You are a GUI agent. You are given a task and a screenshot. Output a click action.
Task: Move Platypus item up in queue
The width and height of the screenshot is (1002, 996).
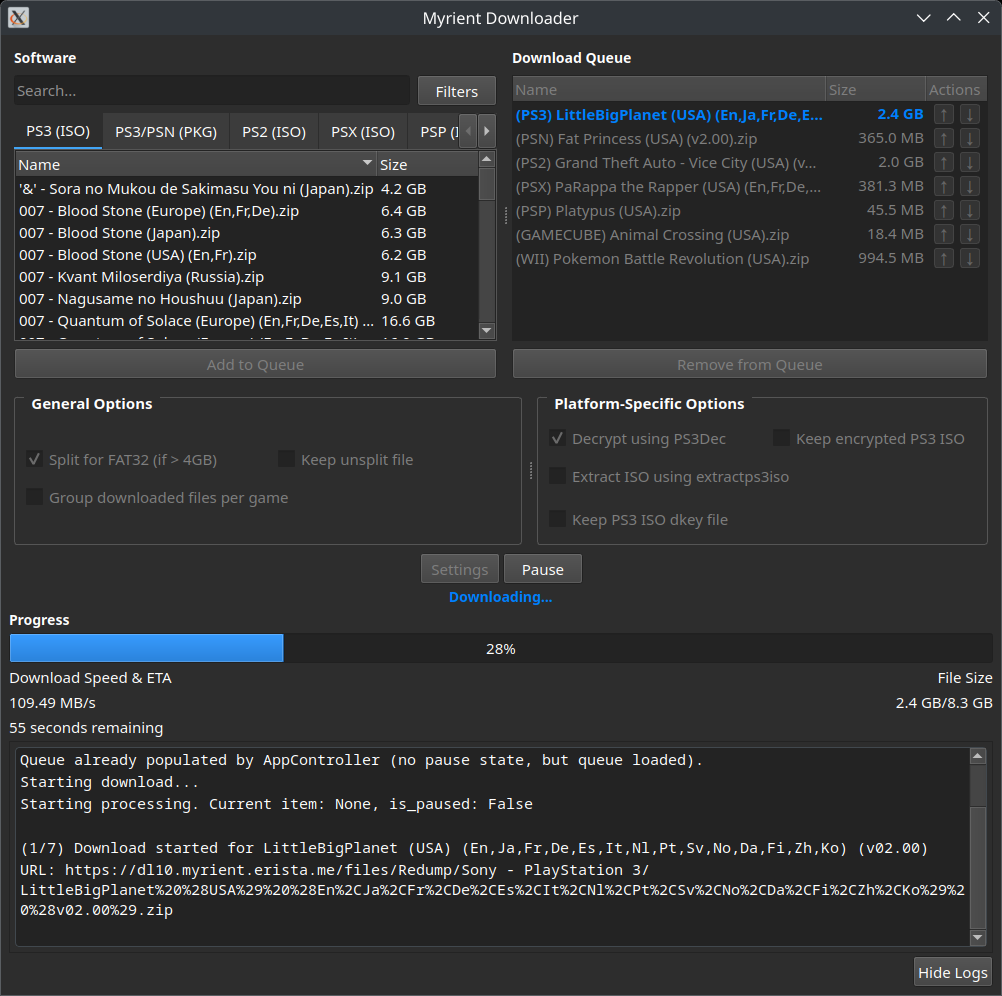943,210
